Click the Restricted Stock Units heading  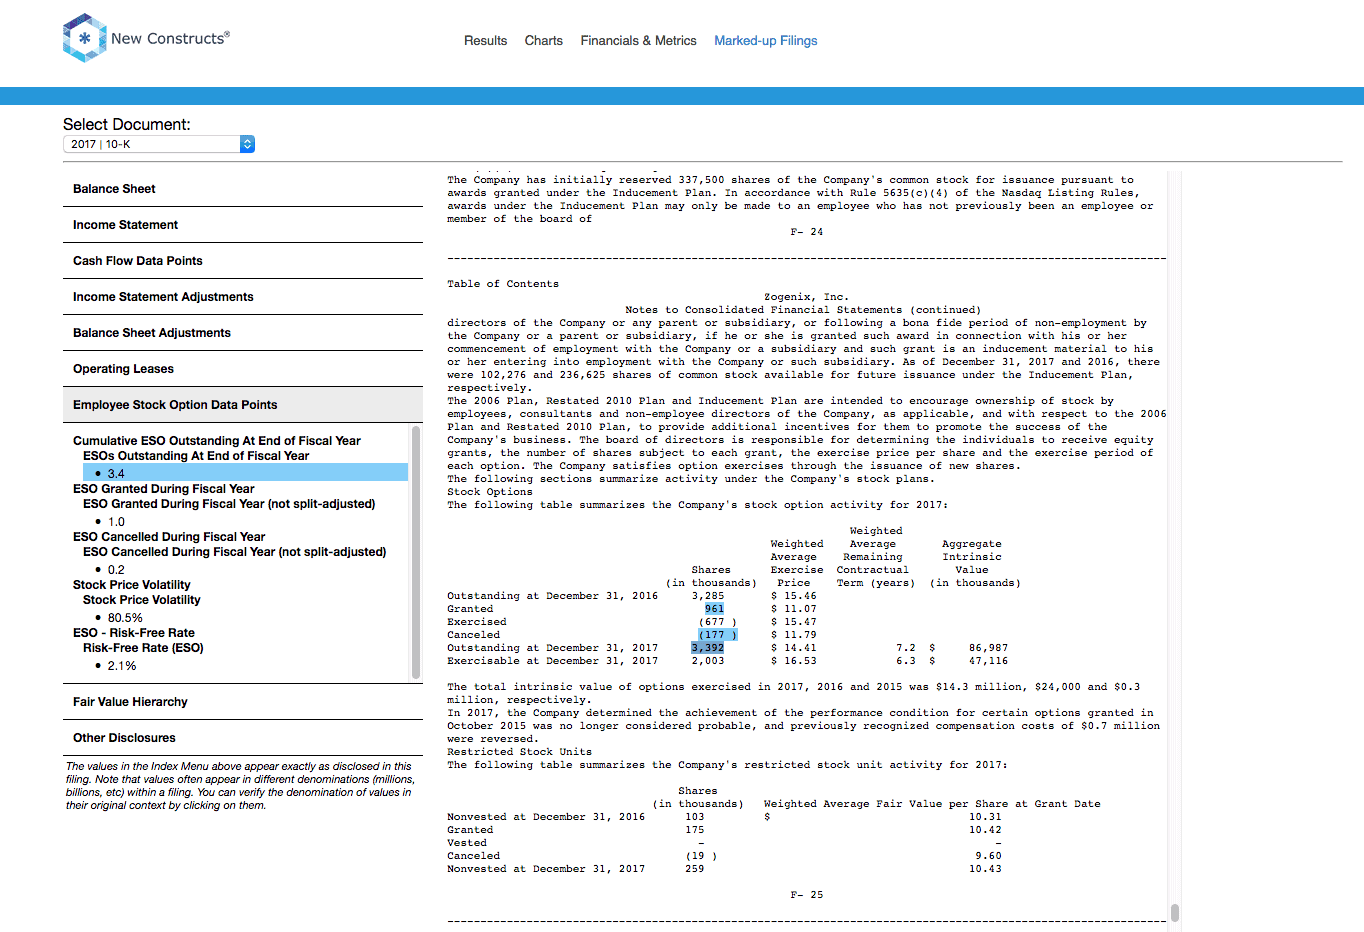pyautogui.click(x=519, y=752)
